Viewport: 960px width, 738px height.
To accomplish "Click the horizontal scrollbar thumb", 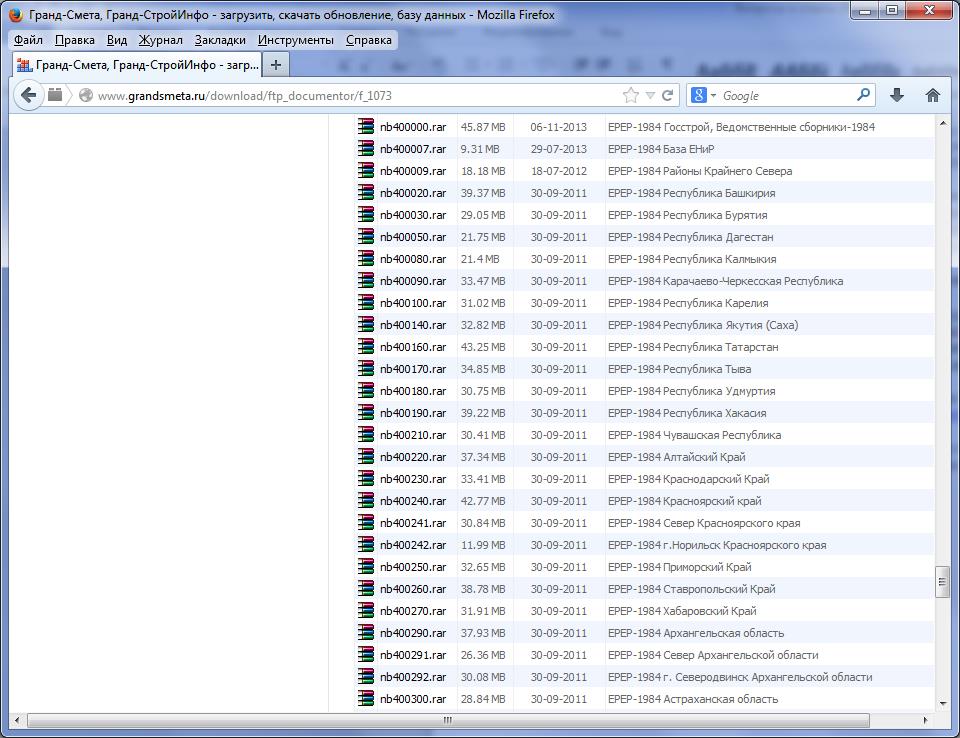I will (448, 720).
